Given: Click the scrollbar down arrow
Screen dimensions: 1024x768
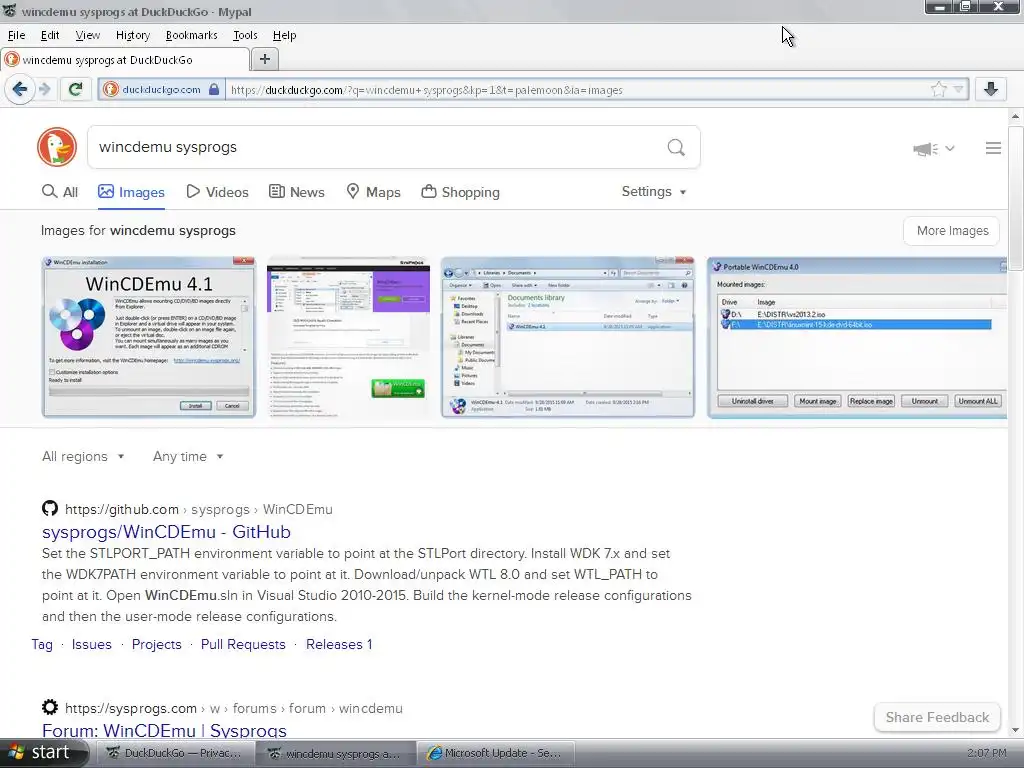Looking at the screenshot, I should click(1015, 730).
